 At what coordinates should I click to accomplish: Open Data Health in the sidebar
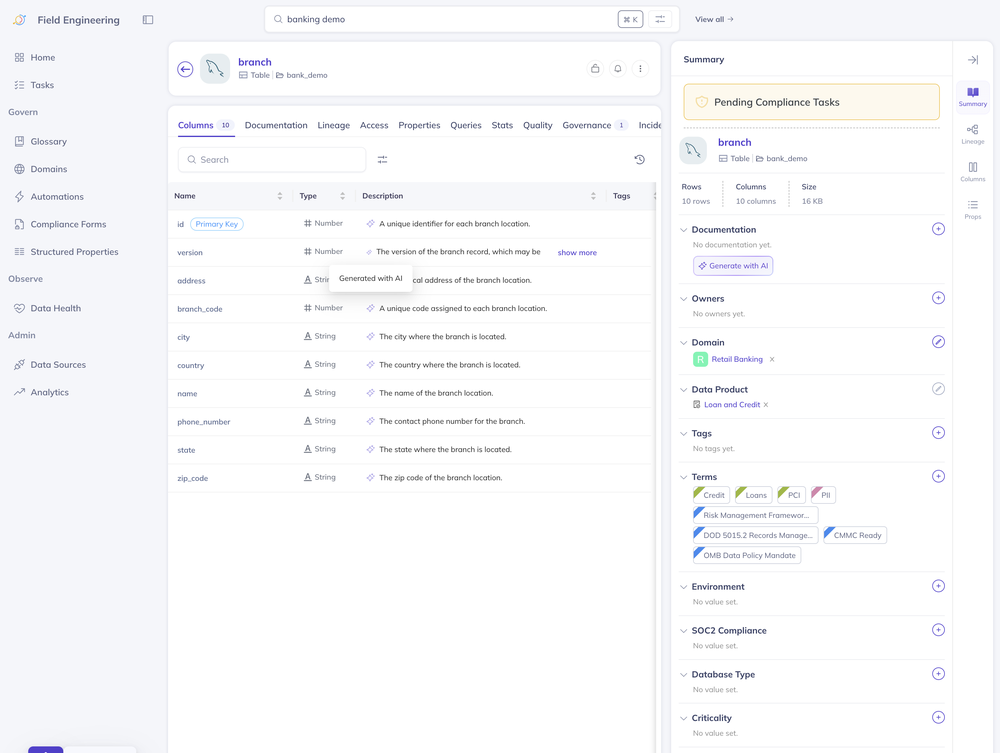pyautogui.click(x=55, y=309)
